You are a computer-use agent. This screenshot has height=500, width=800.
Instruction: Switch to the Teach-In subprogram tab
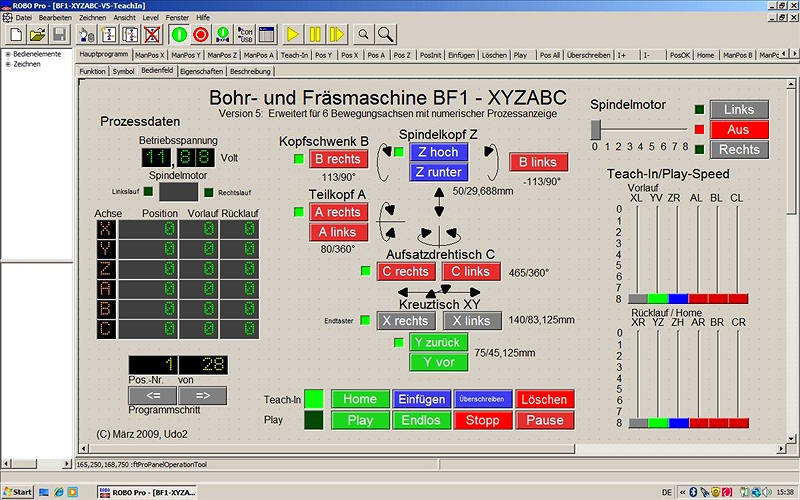[x=294, y=55]
